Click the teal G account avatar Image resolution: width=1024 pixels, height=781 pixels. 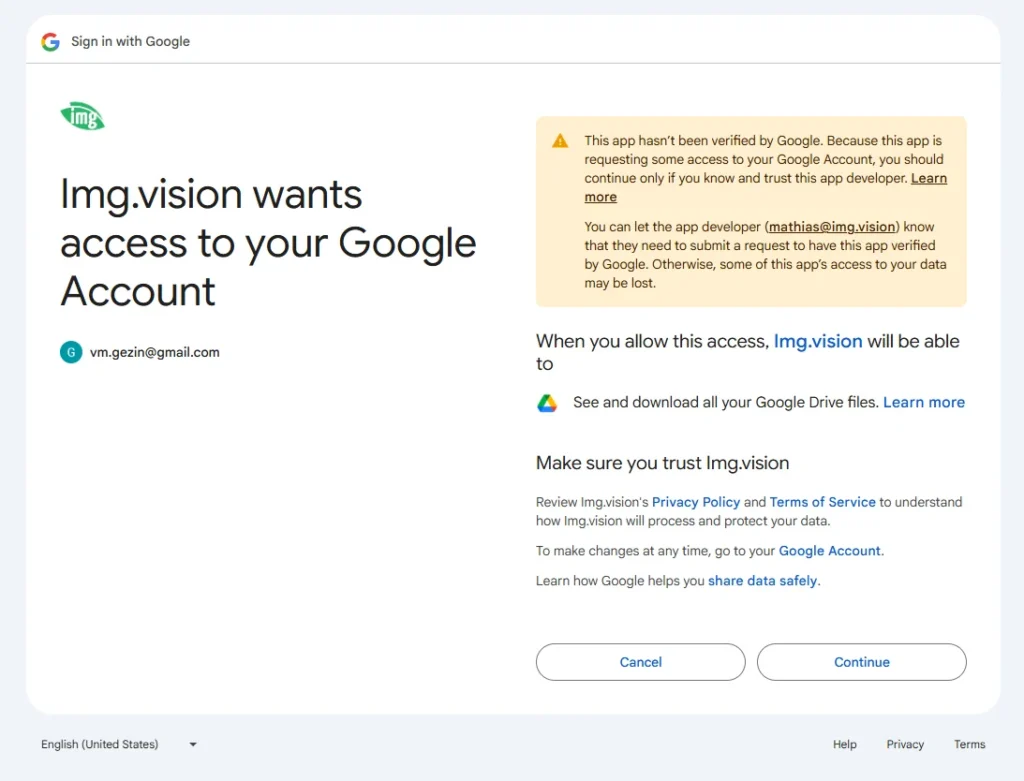click(x=71, y=352)
